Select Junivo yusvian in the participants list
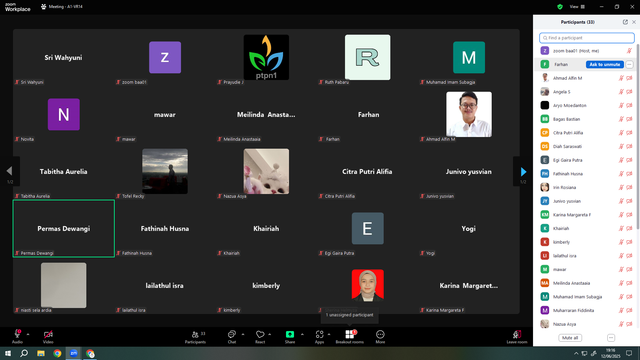Image resolution: width=640 pixels, height=360 pixels. [x=586, y=201]
